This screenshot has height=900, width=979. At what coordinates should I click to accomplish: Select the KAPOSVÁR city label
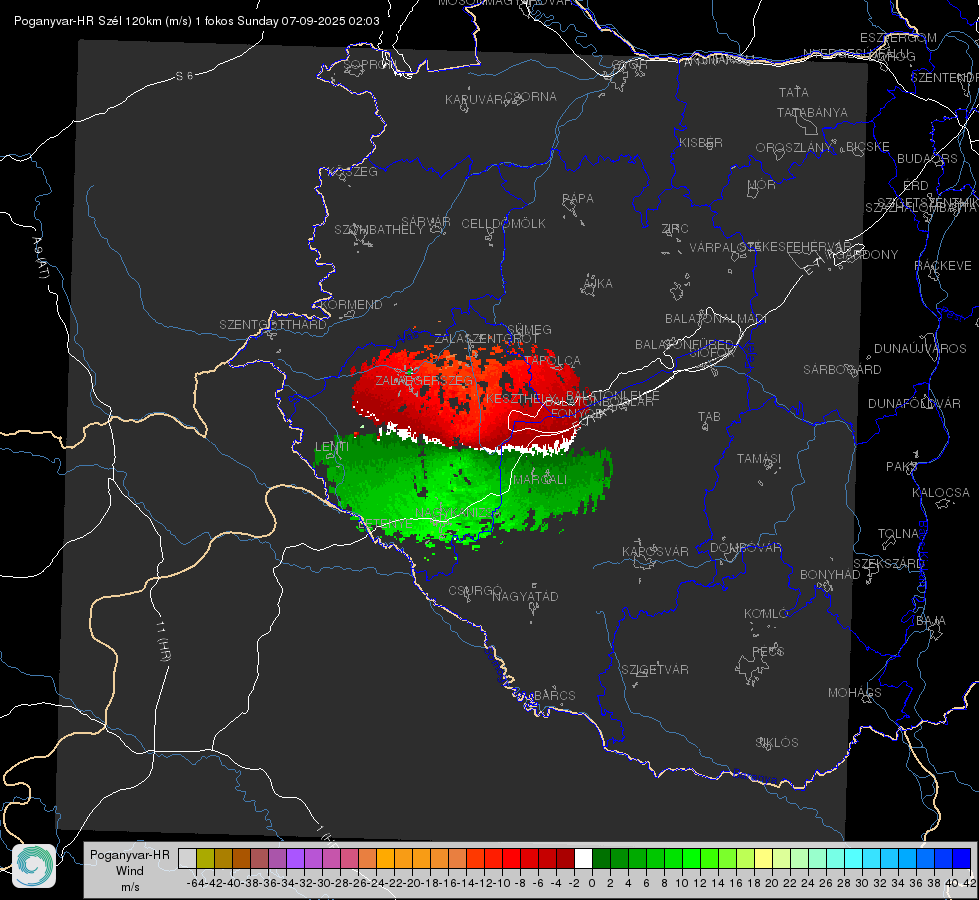click(x=655, y=552)
